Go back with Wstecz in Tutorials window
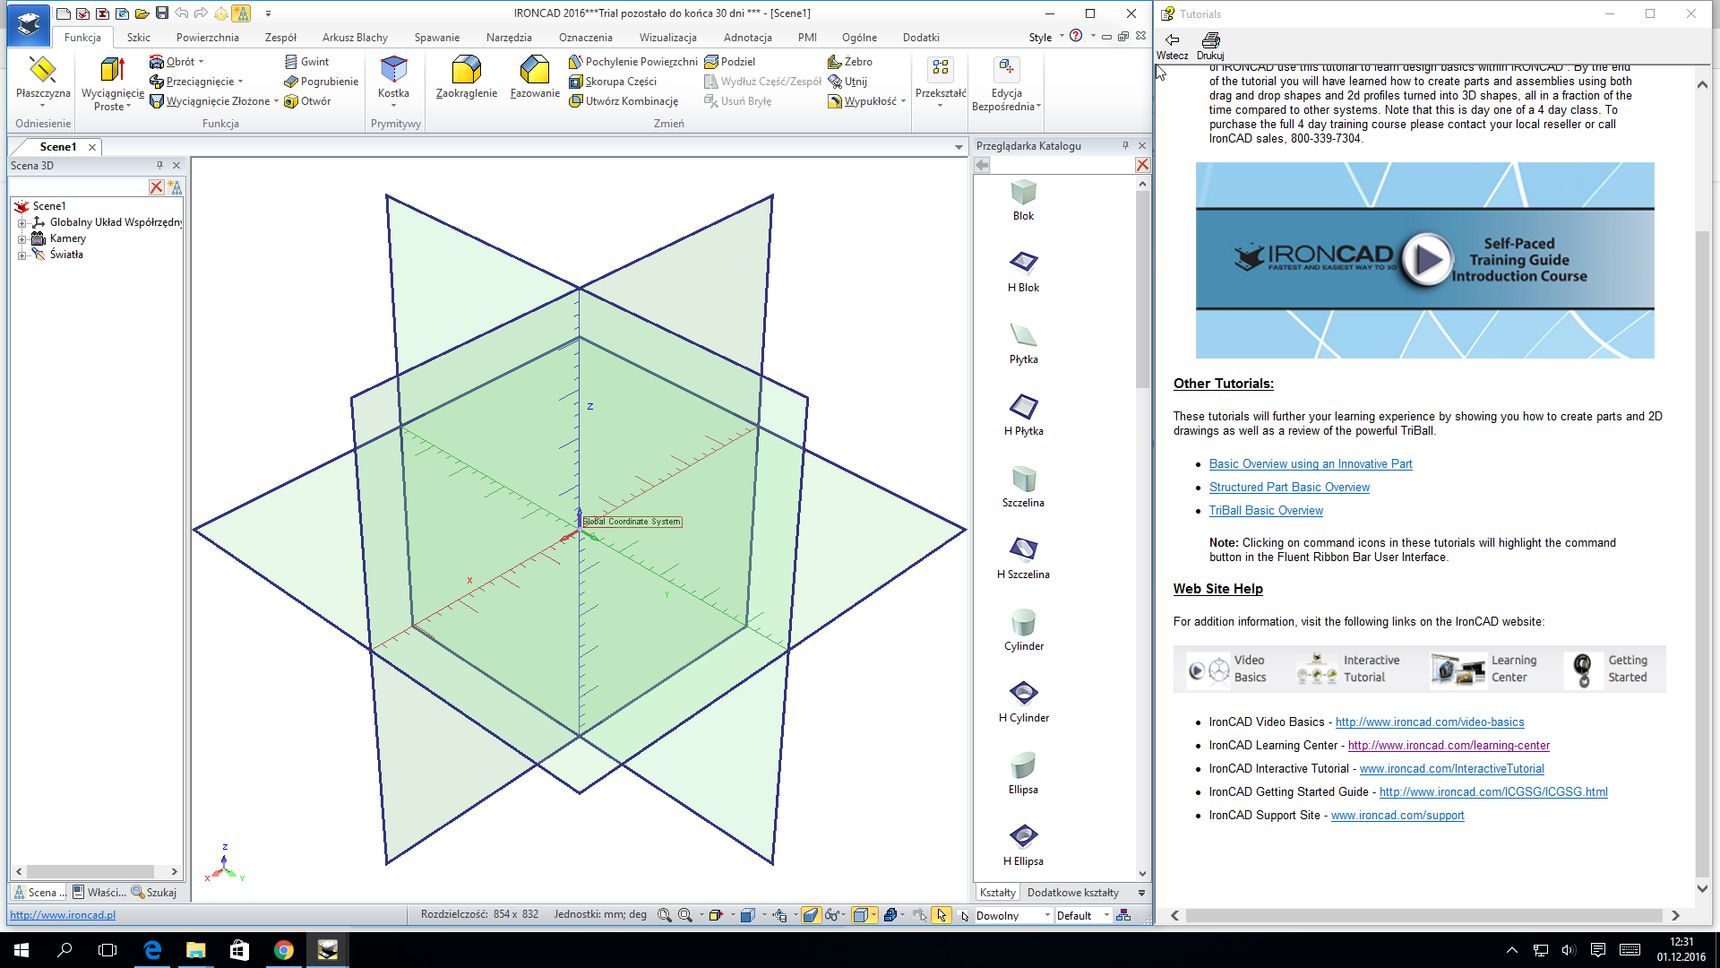The image size is (1720, 968). [x=1172, y=45]
